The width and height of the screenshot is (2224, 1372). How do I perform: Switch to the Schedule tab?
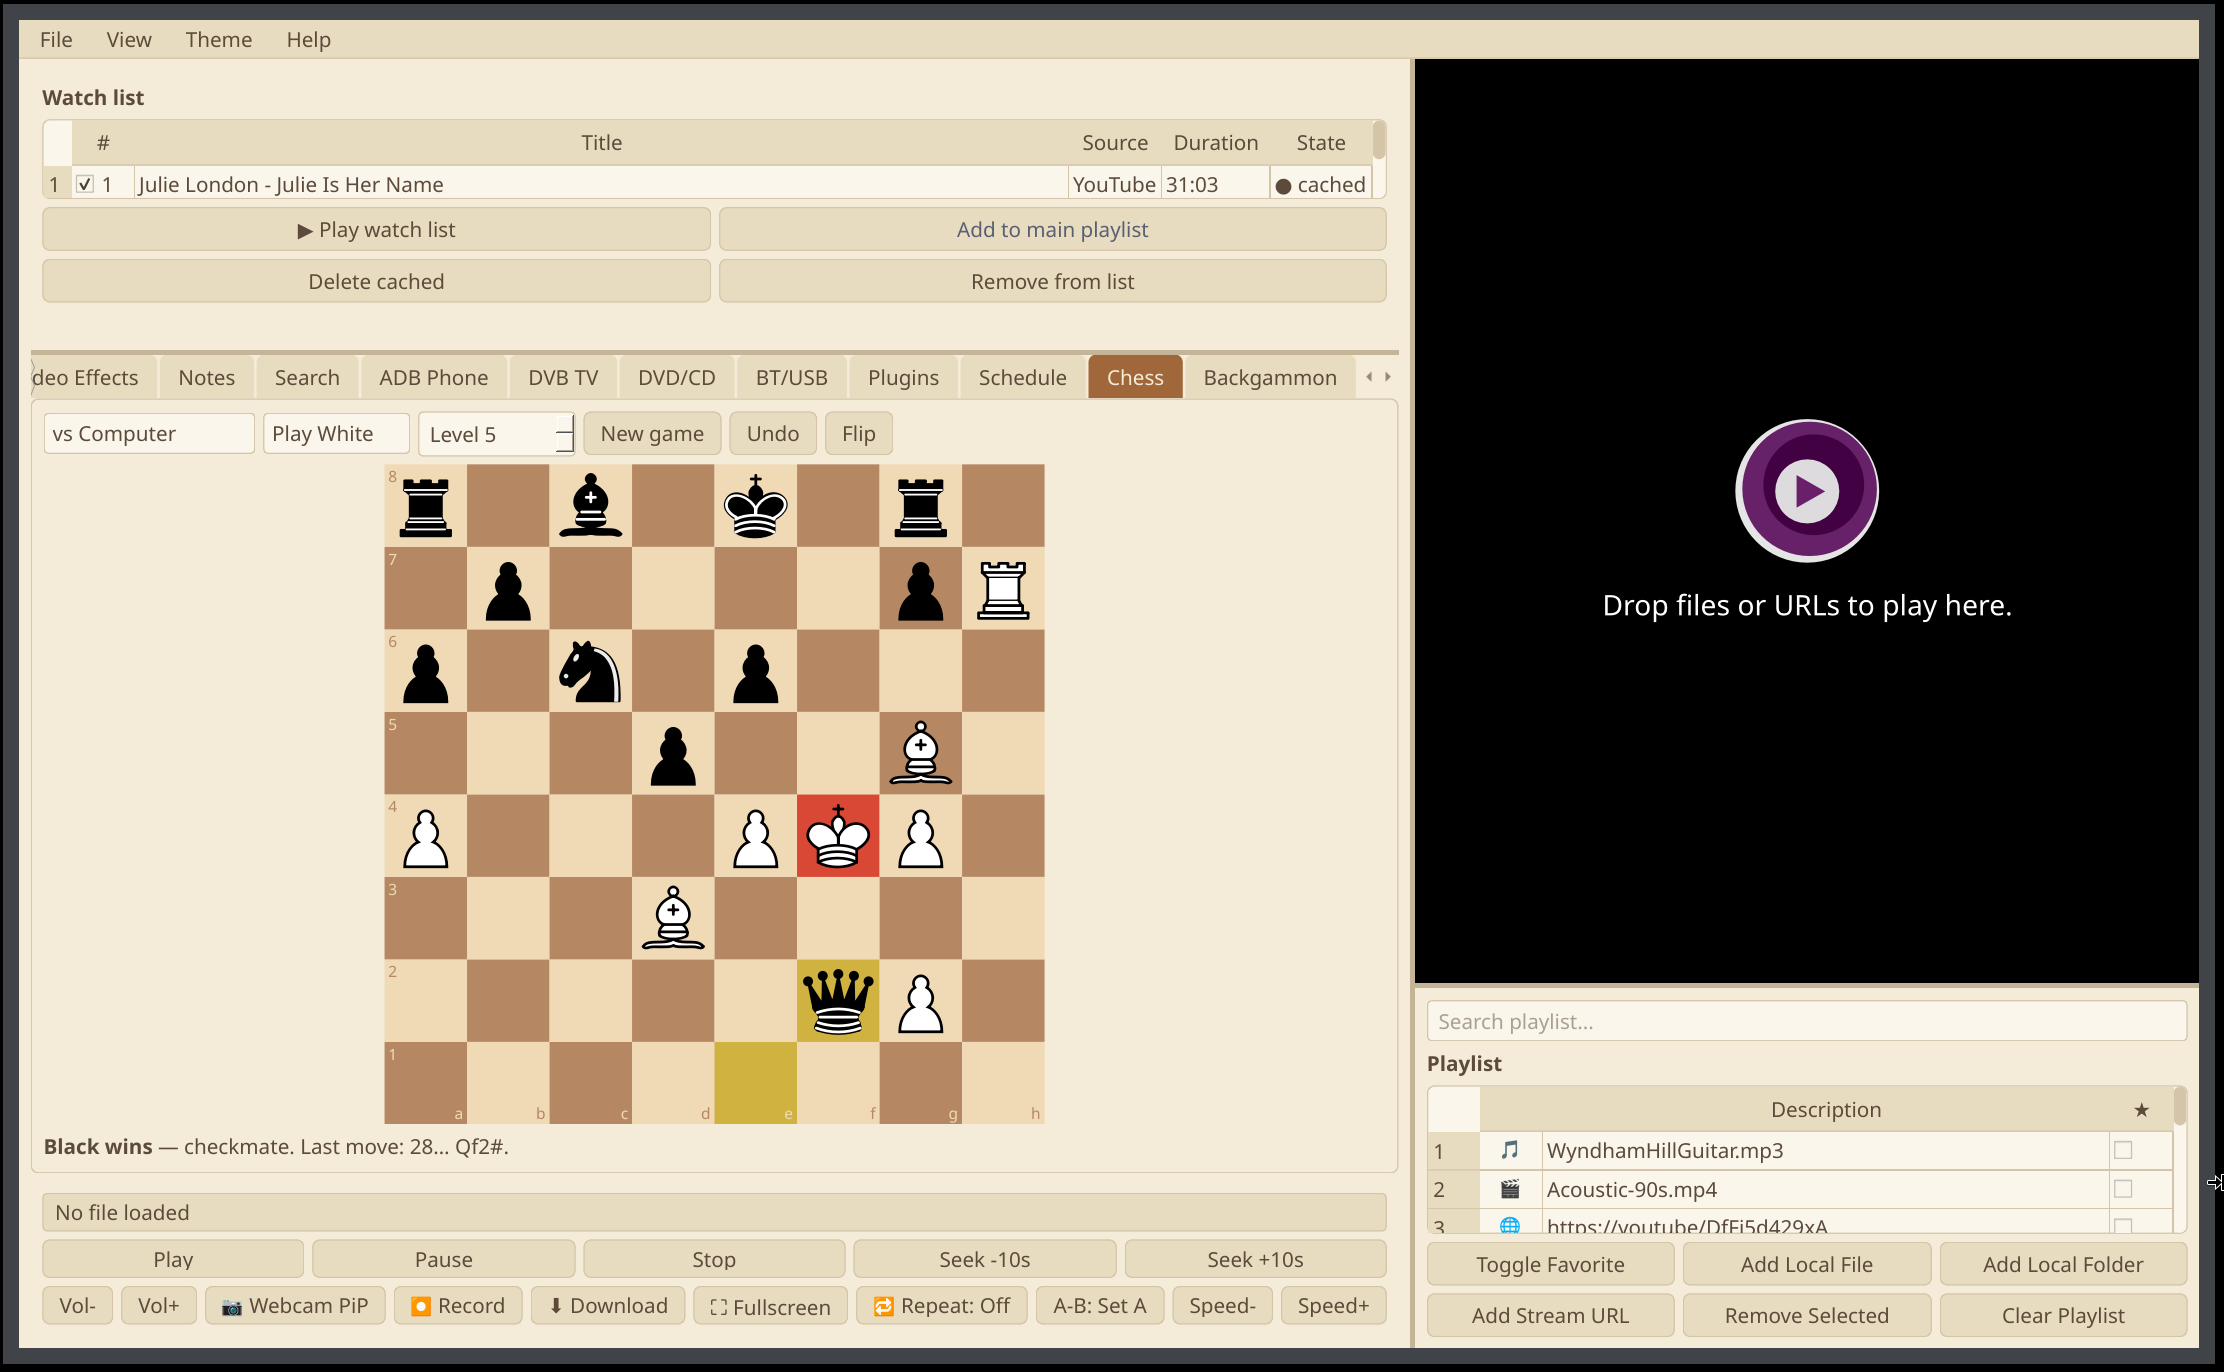[x=1022, y=378]
